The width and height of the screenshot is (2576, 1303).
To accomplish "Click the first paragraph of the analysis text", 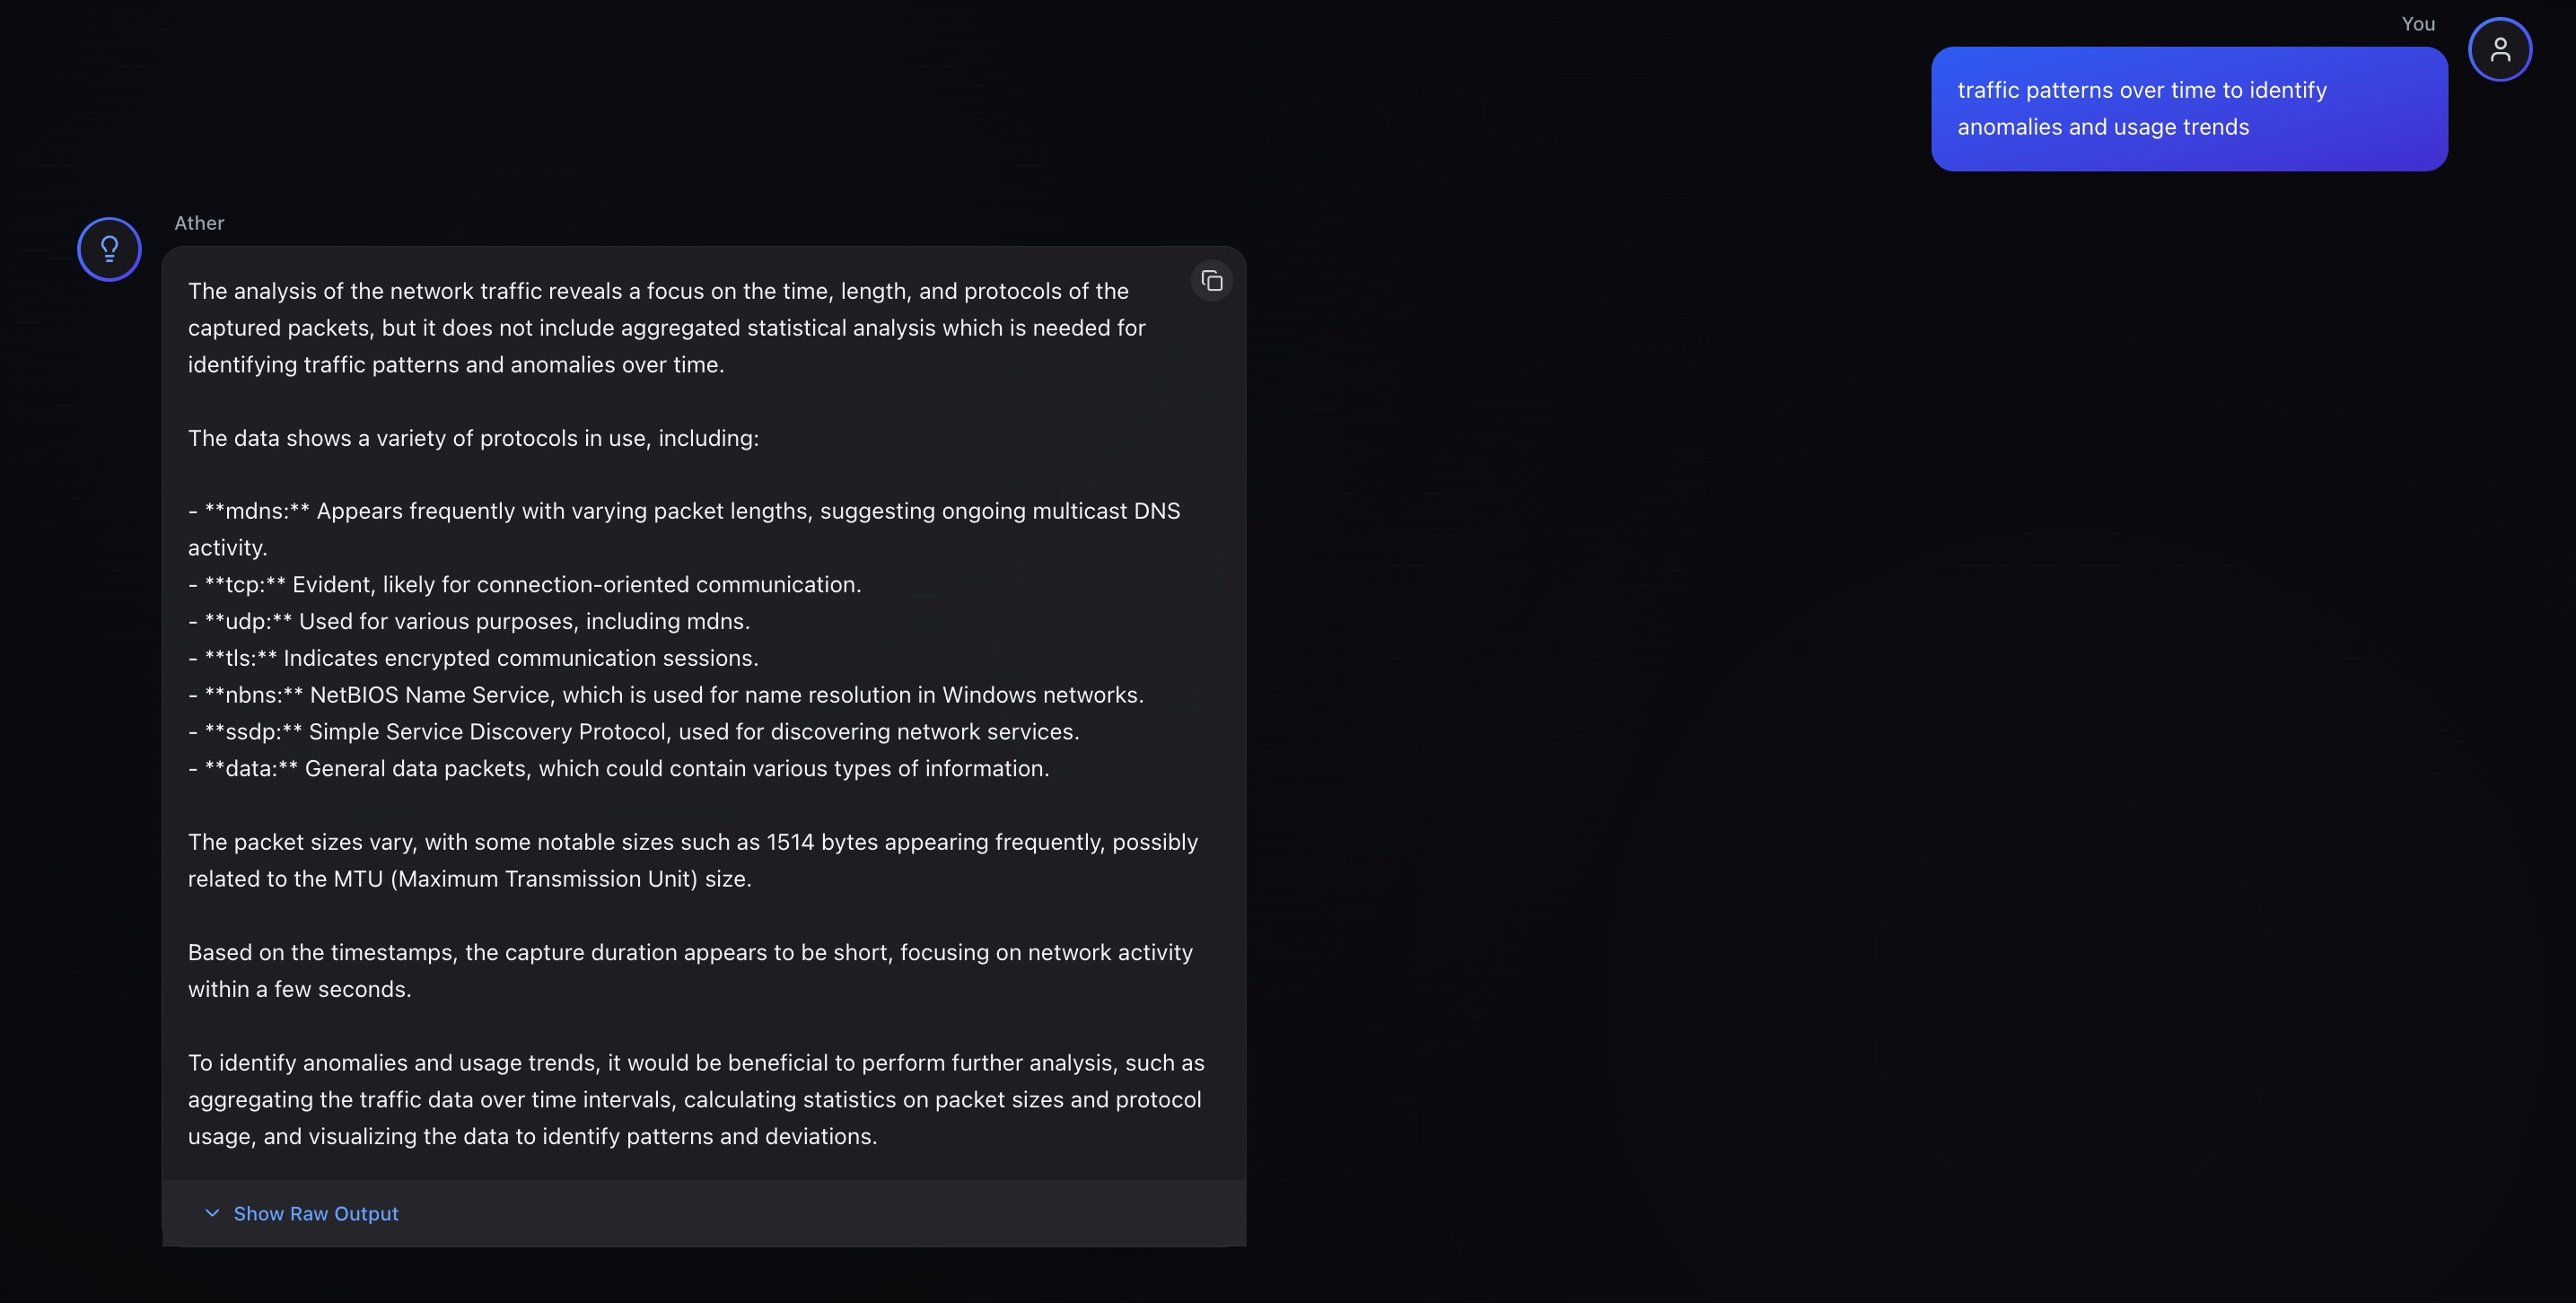I will (x=666, y=327).
